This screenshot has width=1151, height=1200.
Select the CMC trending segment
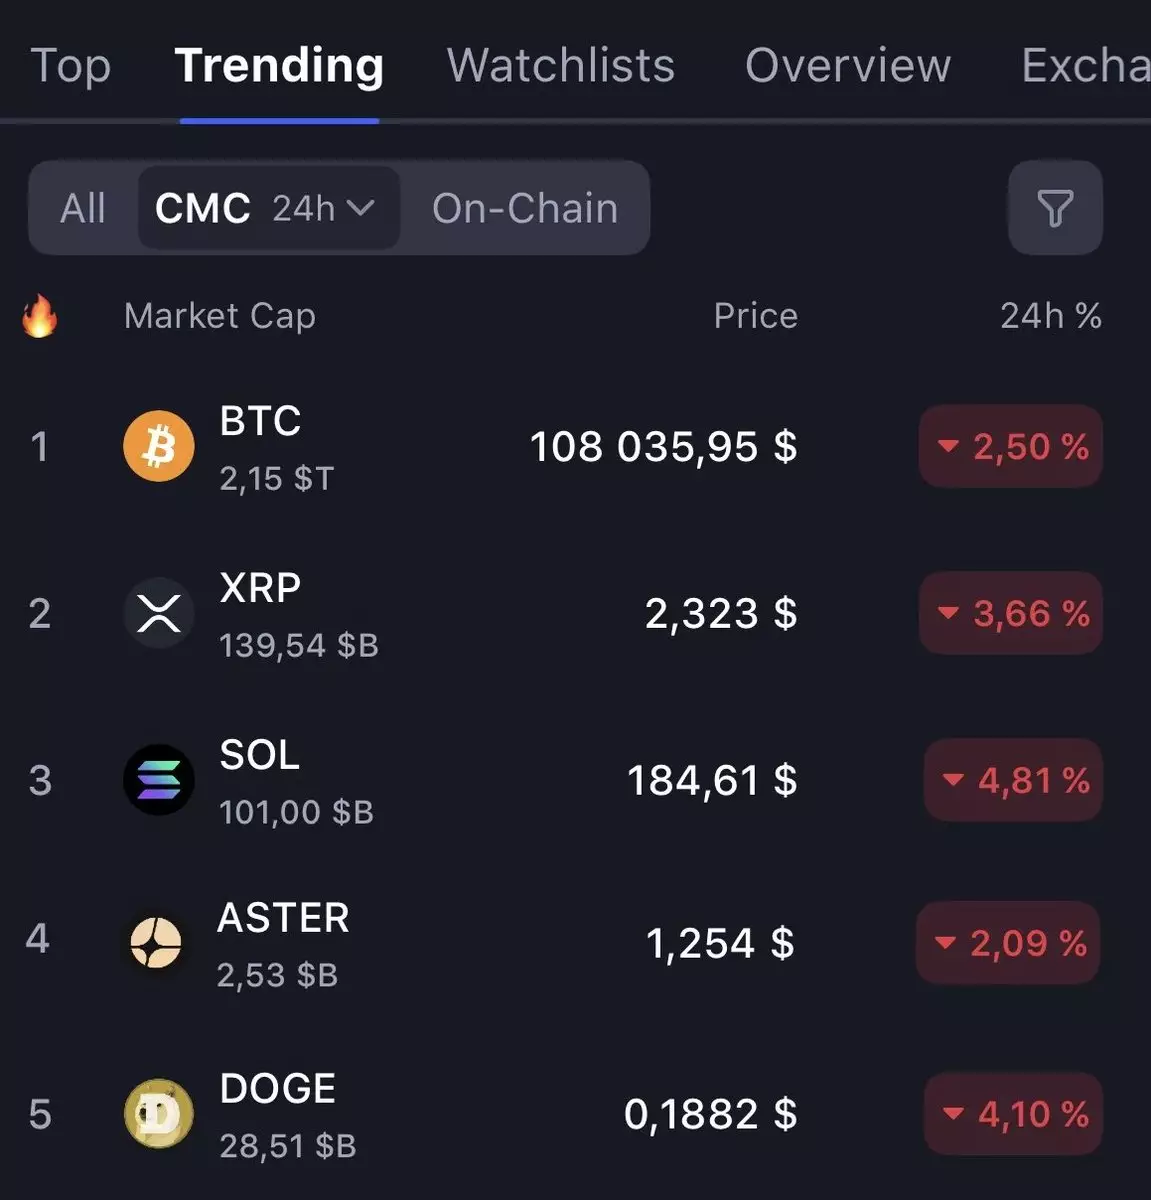(x=202, y=208)
